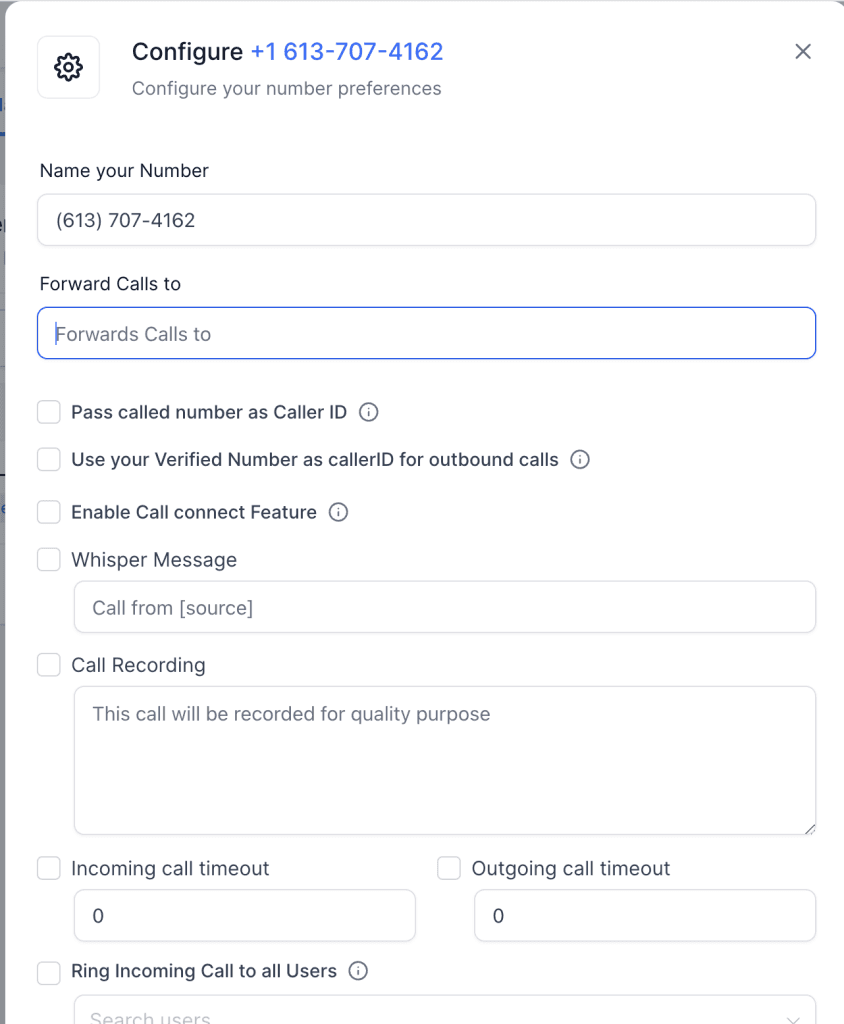844x1024 pixels.
Task: Click the +1 613-707-4162 number link
Action: (x=346, y=52)
